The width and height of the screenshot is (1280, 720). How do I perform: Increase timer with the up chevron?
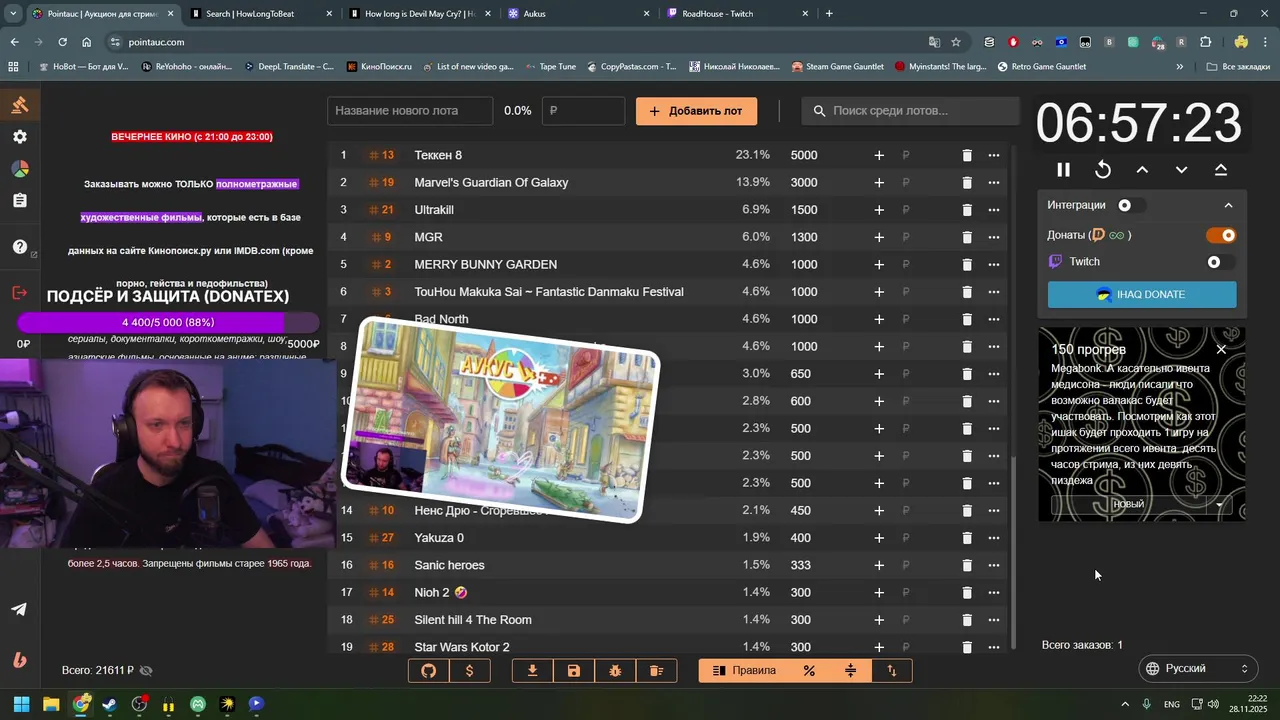pyautogui.click(x=1142, y=170)
